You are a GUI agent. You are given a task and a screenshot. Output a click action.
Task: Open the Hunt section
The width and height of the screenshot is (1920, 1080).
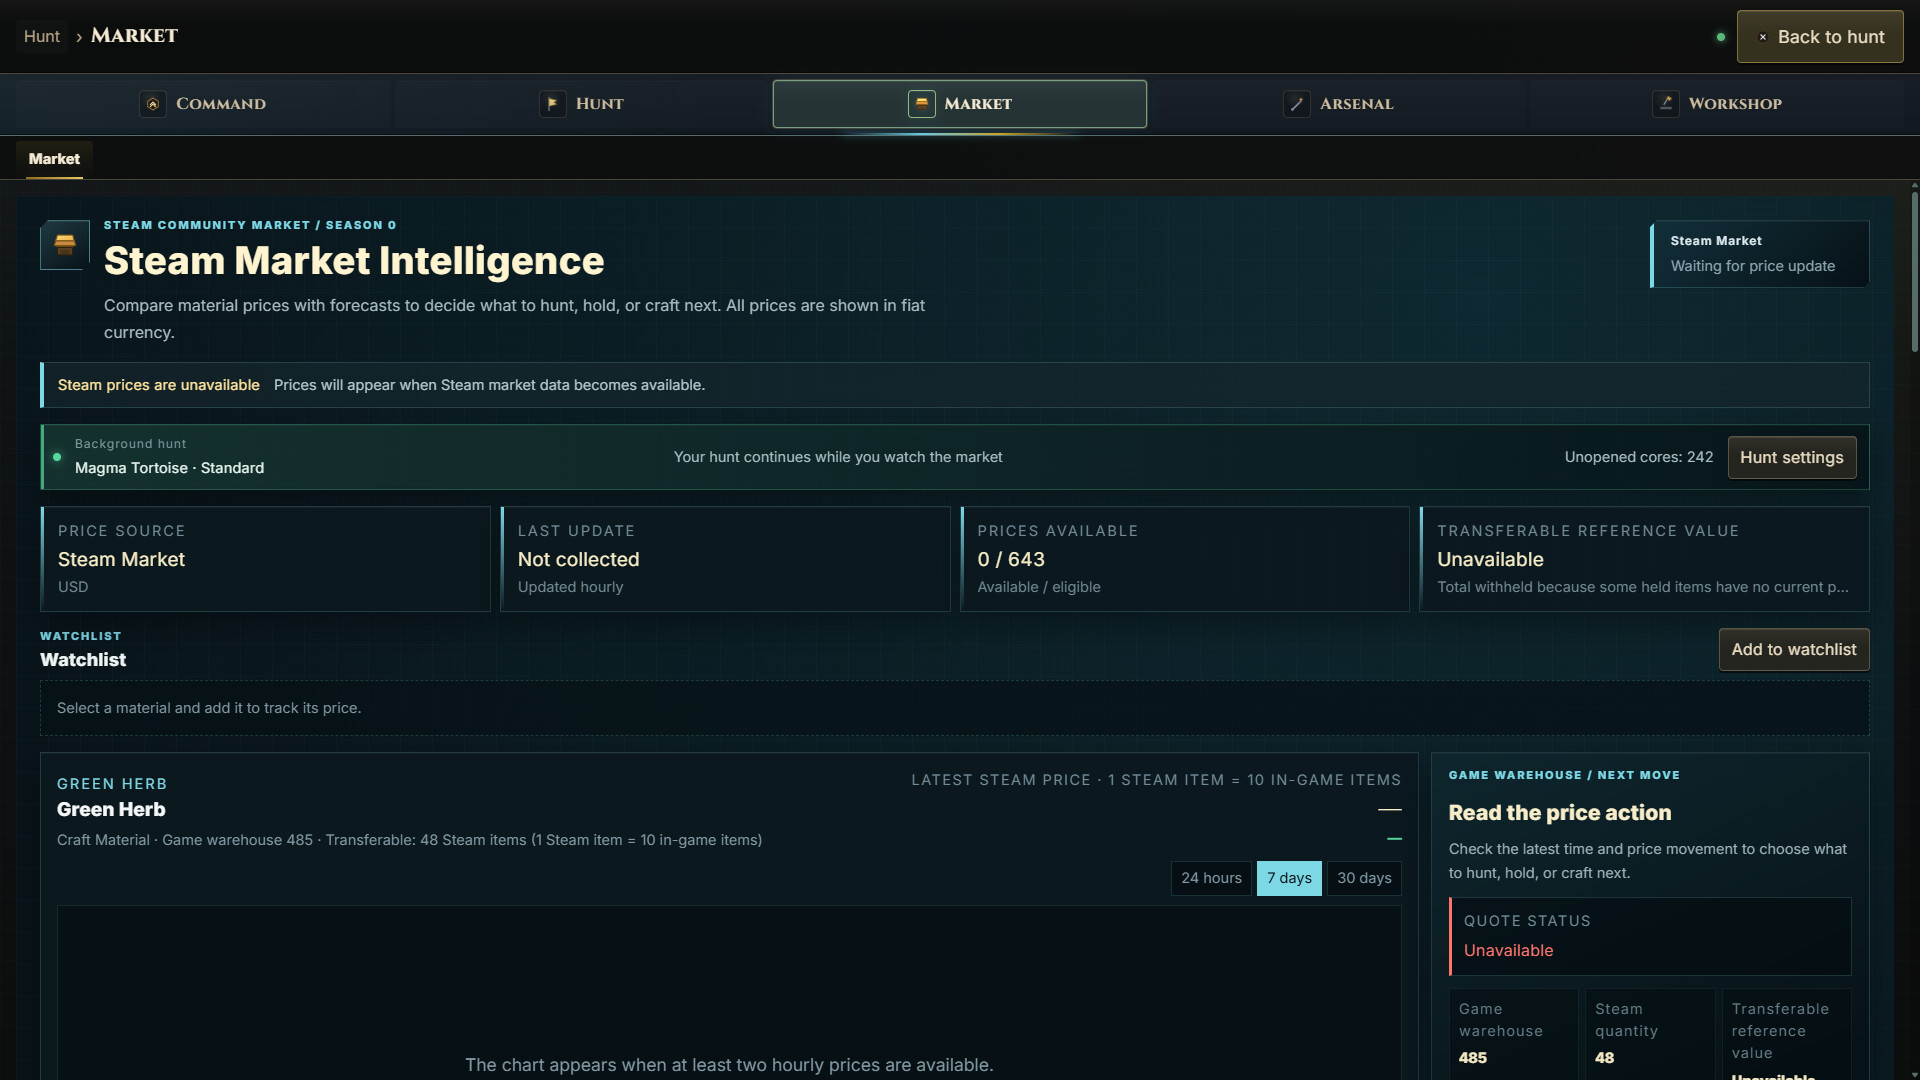582,104
